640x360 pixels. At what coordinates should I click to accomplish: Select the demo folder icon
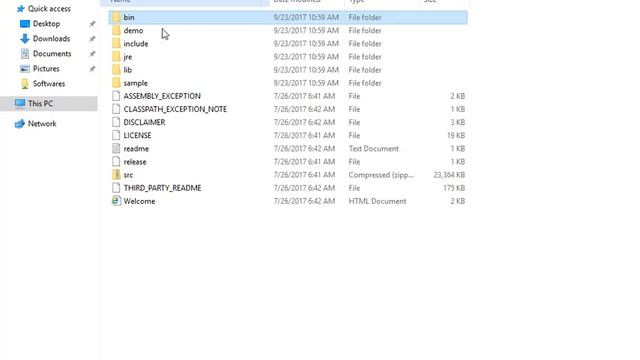[x=116, y=30]
